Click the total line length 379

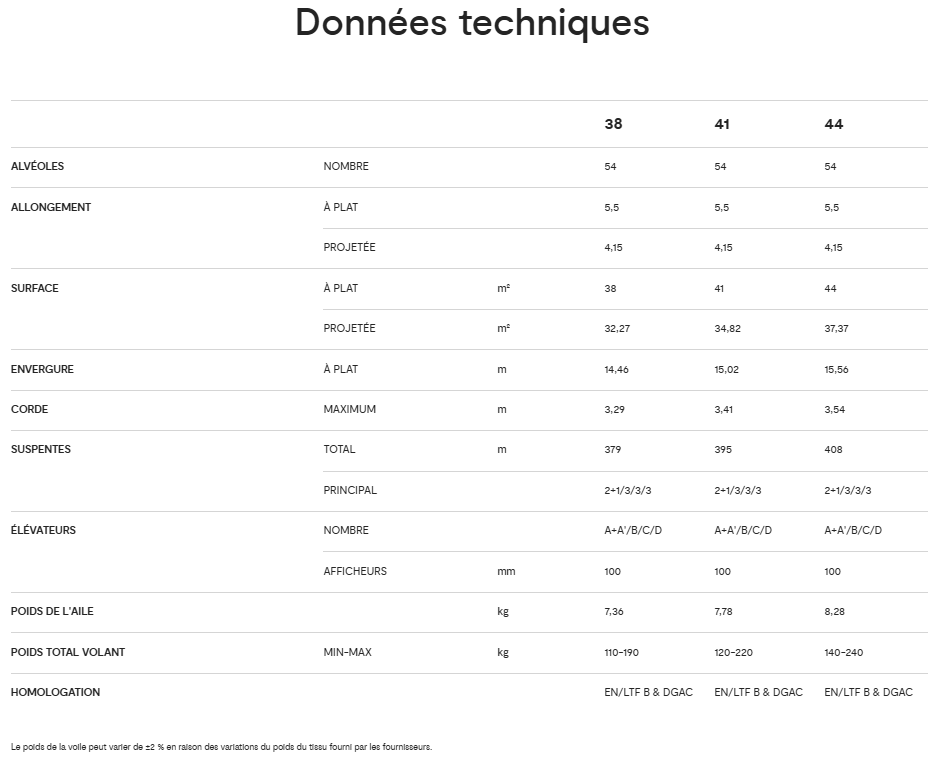(612, 449)
